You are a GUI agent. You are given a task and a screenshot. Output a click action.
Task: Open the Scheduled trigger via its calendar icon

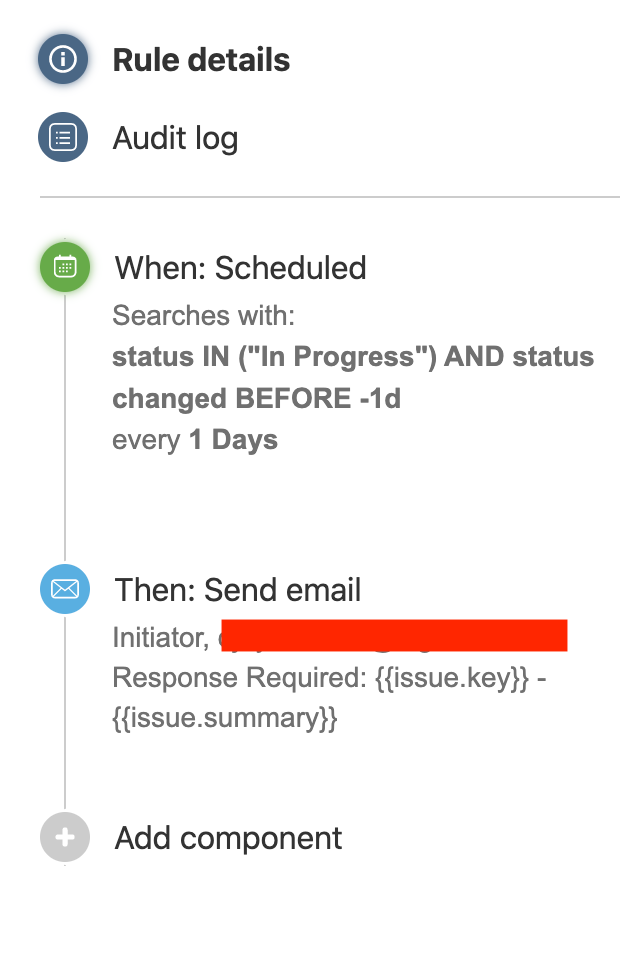point(63,267)
